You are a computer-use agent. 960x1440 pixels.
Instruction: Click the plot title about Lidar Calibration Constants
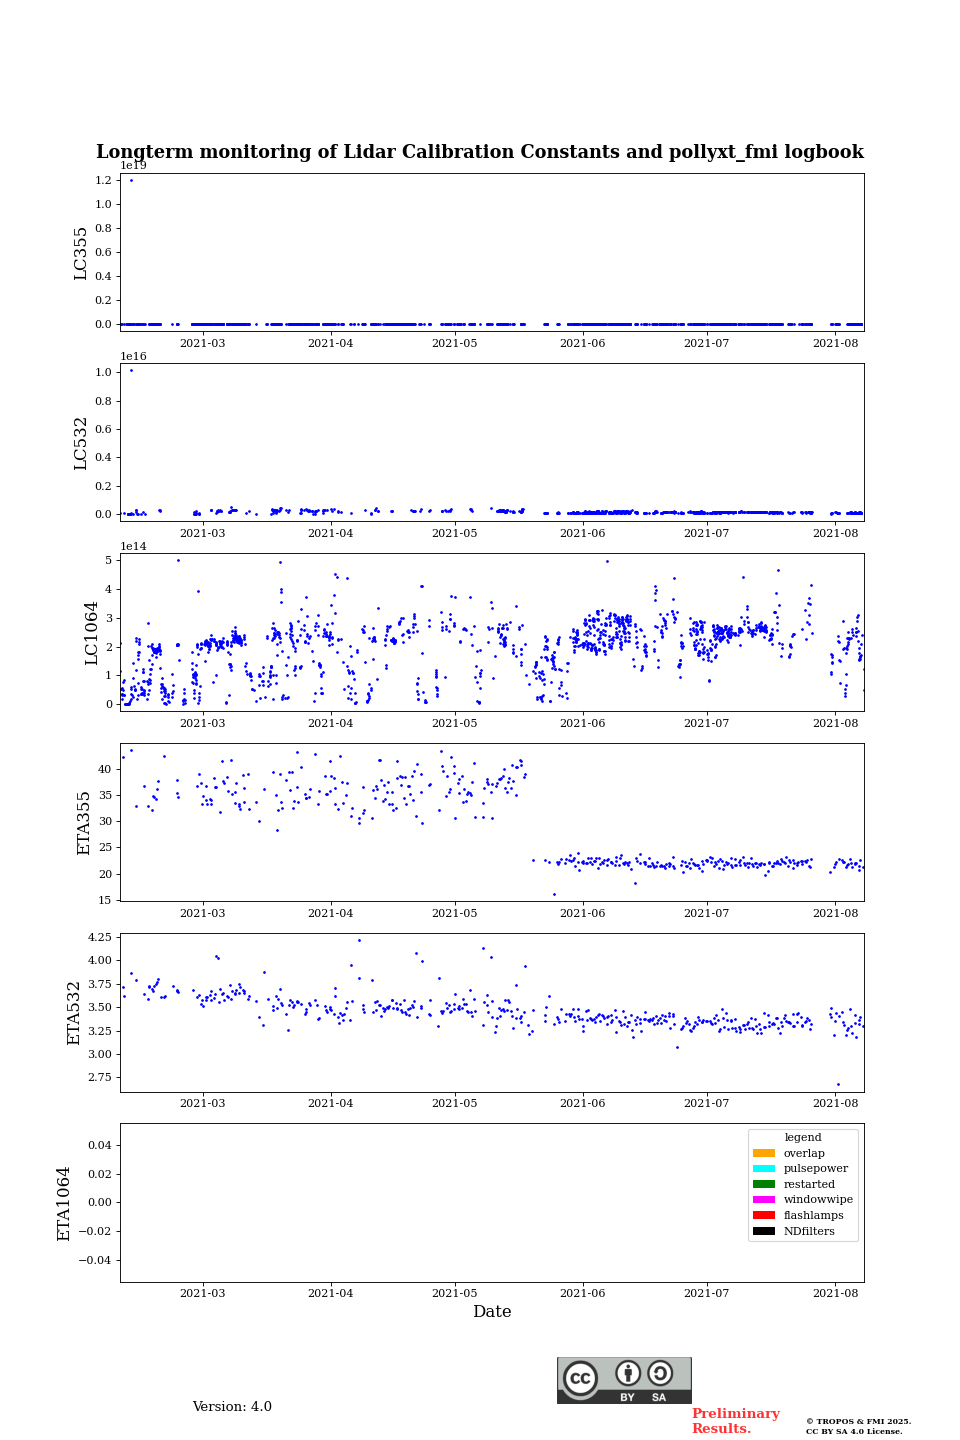[x=480, y=152]
